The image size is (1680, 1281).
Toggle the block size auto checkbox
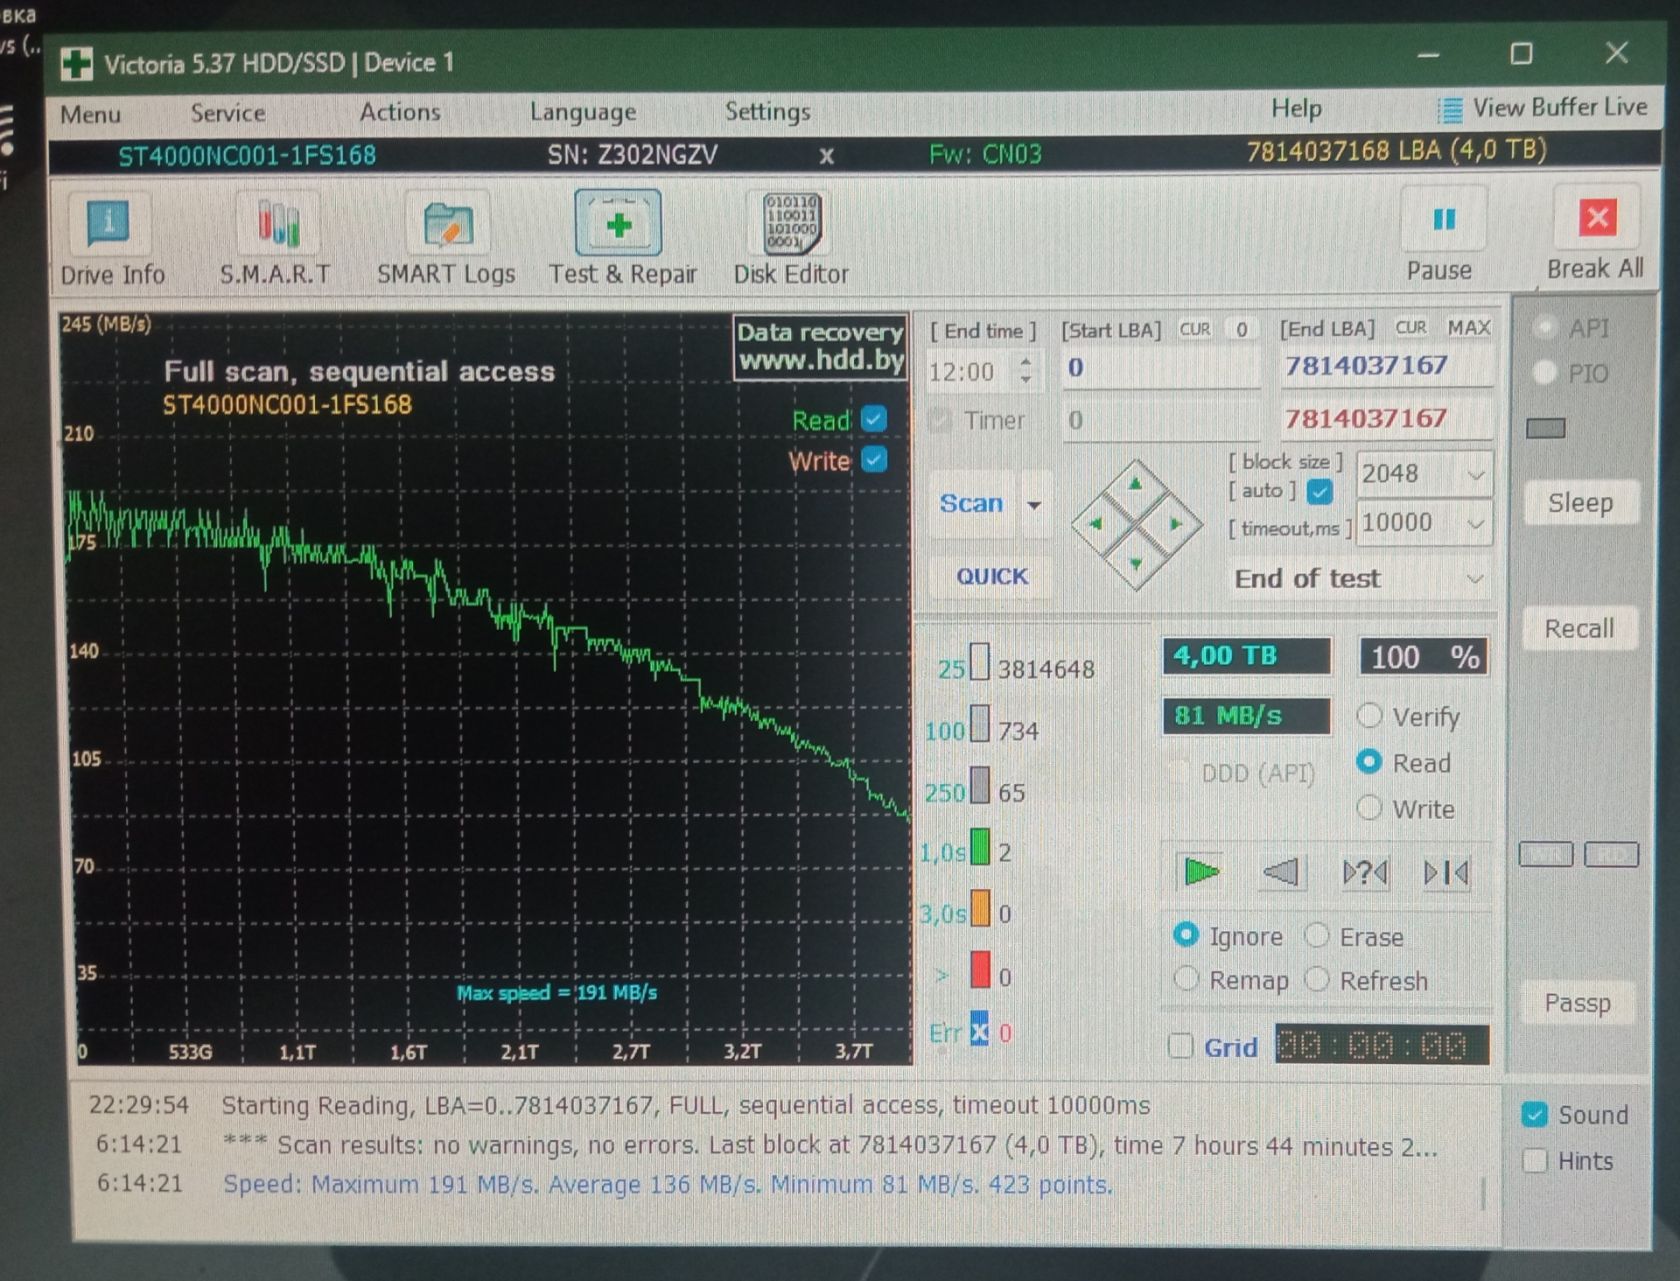(1320, 492)
